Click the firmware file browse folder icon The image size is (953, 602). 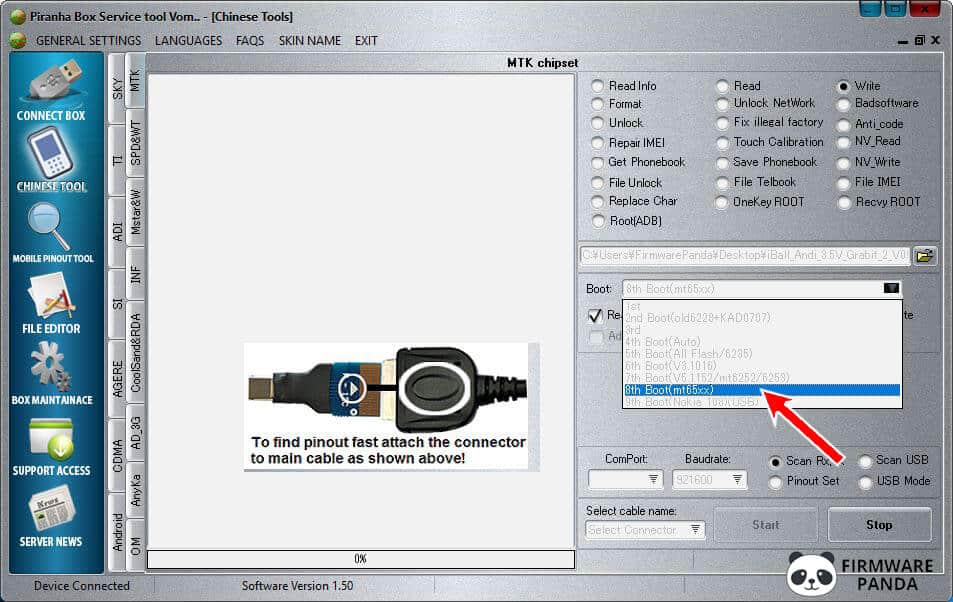point(924,255)
